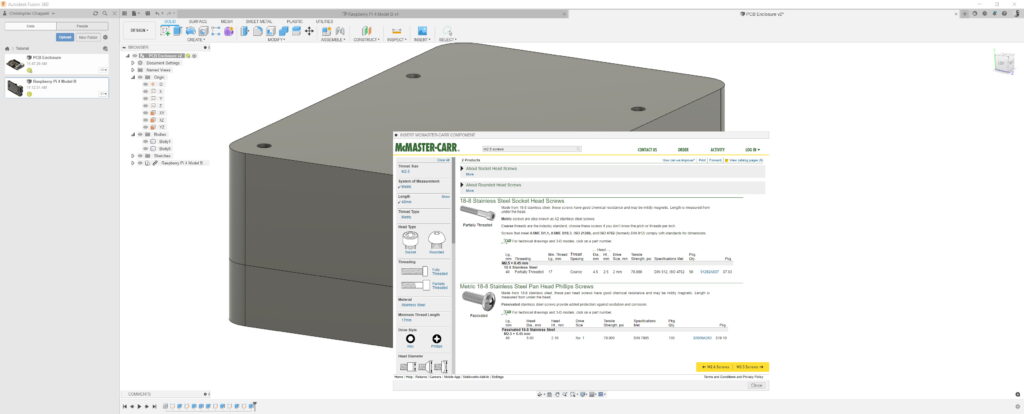Image resolution: width=1024 pixels, height=414 pixels.
Task: Switch to UTILITIES tab
Action: (324, 21)
